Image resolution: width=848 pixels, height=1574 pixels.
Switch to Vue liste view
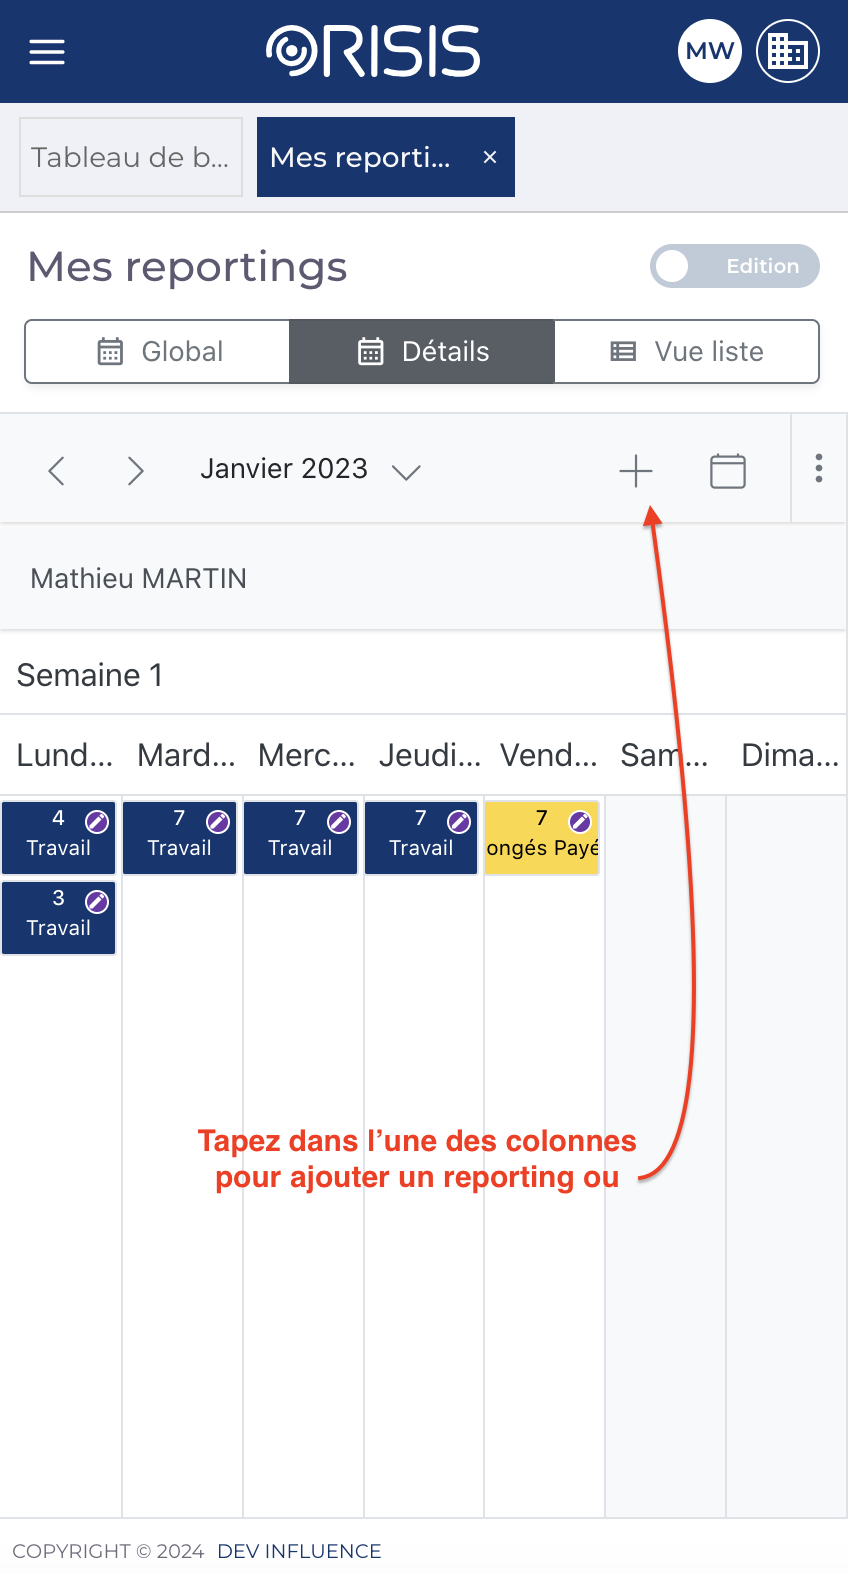(687, 352)
